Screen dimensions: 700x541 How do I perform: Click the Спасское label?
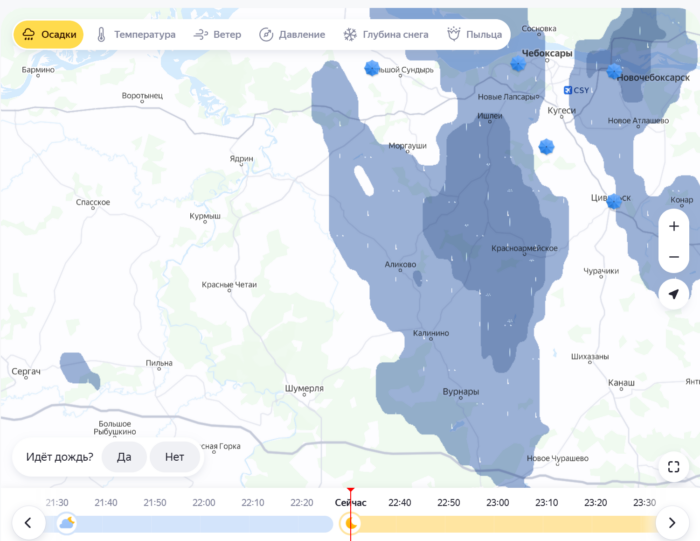click(93, 202)
